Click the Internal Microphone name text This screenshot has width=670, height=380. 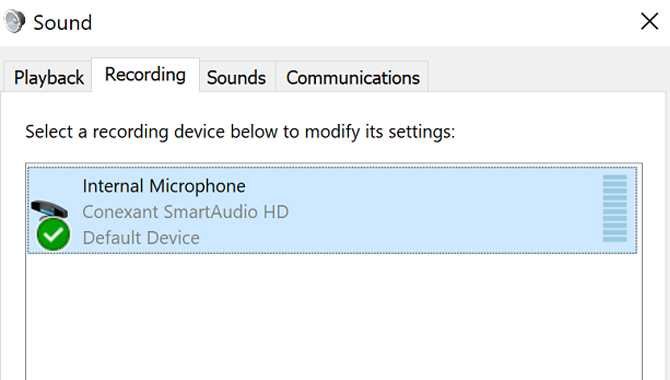click(164, 186)
